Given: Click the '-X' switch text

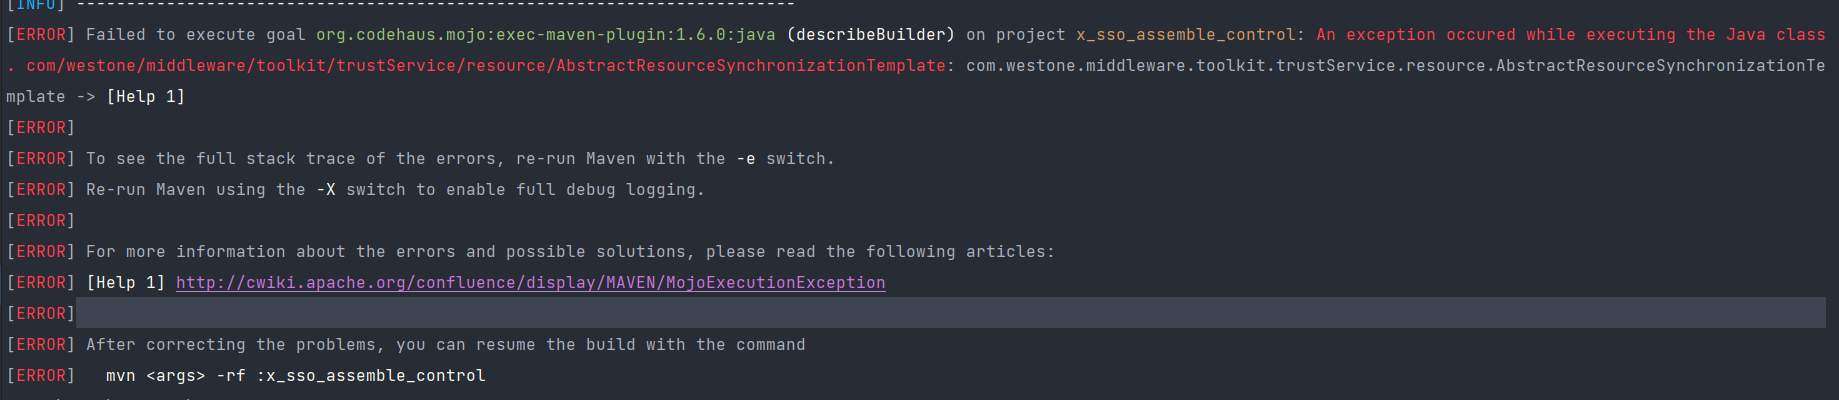Looking at the screenshot, I should pos(326,190).
